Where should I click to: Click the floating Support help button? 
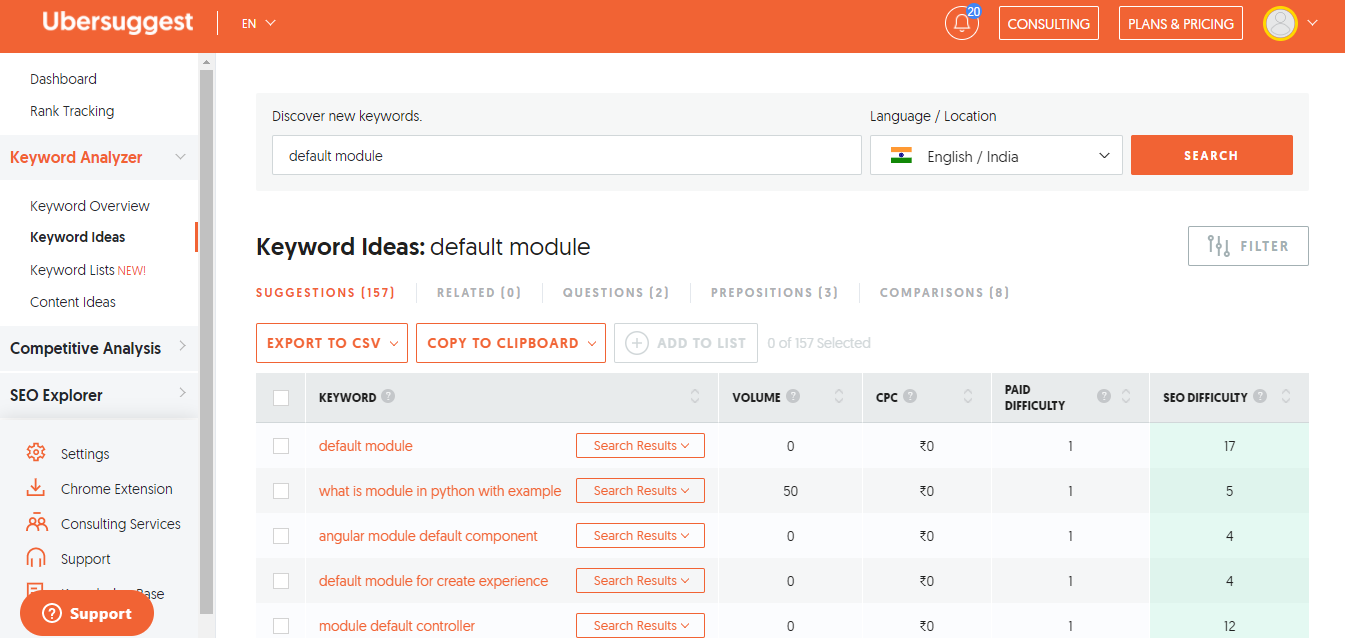pyautogui.click(x=86, y=612)
